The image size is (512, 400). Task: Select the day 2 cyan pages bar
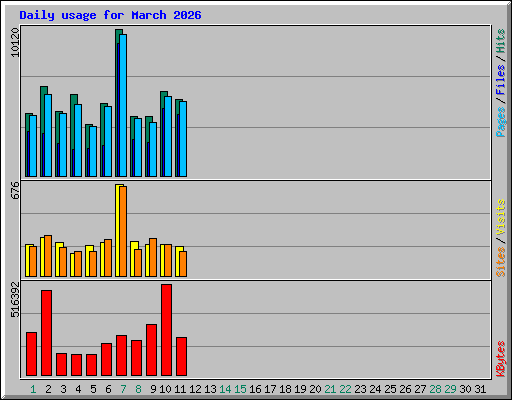point(48,135)
